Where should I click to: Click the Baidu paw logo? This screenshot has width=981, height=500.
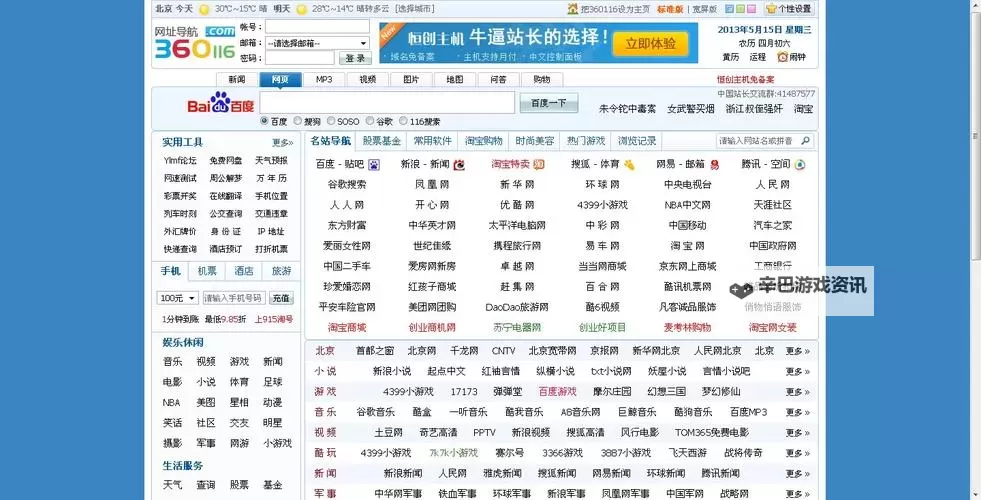coord(220,103)
